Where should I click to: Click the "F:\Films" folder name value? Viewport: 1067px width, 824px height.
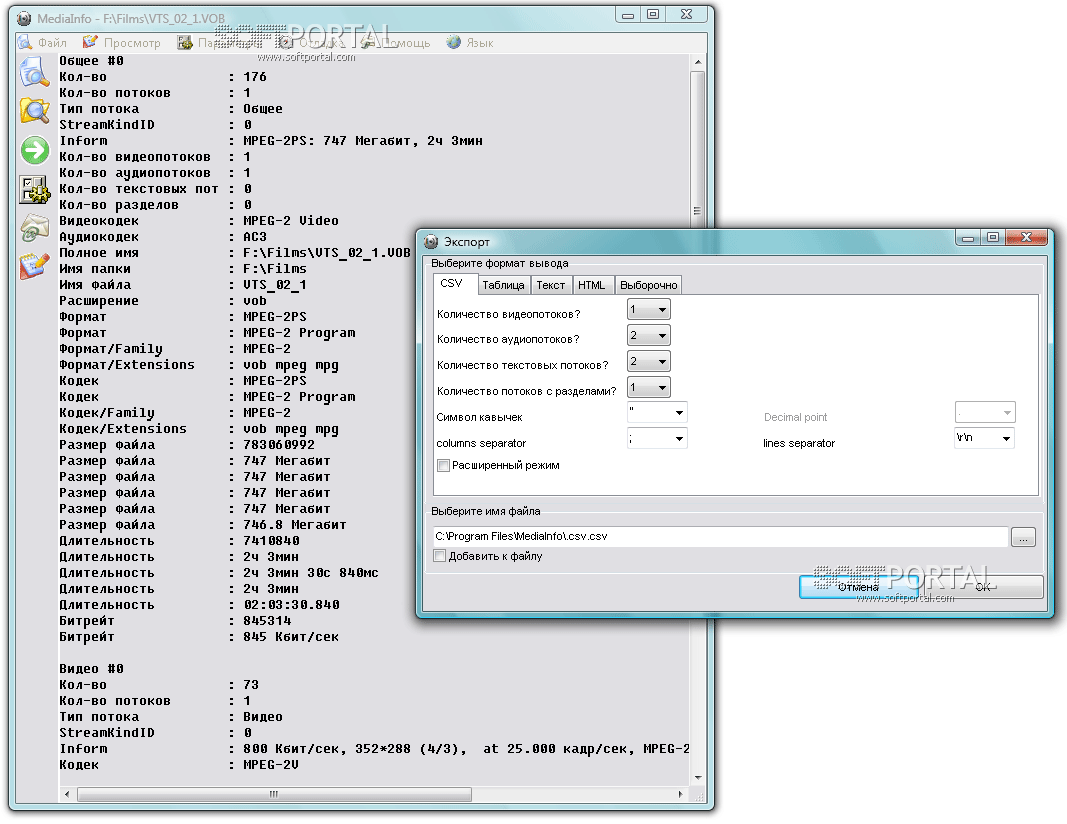click(x=275, y=269)
